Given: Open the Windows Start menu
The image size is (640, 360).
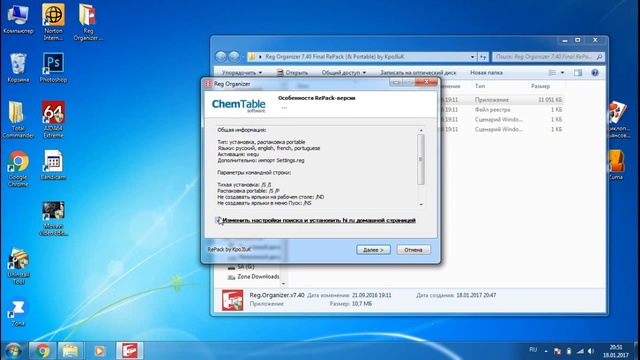Looking at the screenshot, I should (x=13, y=351).
